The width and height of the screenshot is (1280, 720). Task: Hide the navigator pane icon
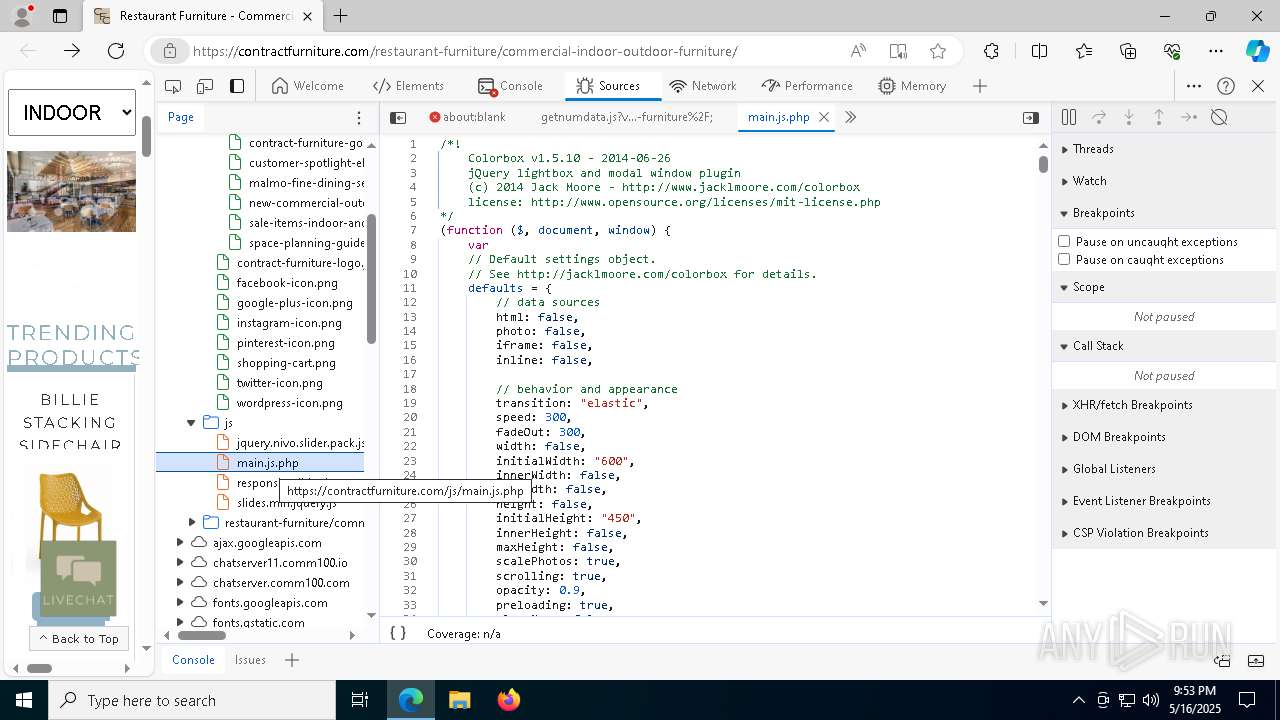click(x=398, y=117)
